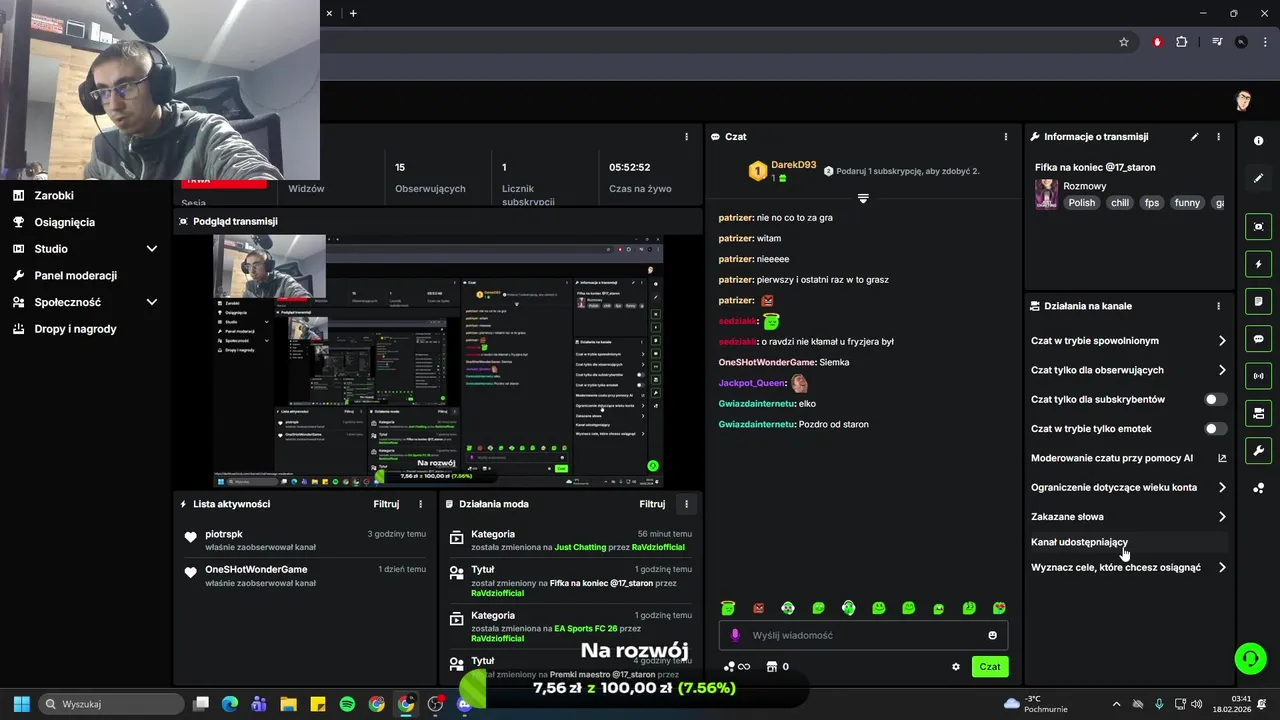The width and height of the screenshot is (1280, 720).
Task: Open Działania moda three-dot menu
Action: point(686,504)
